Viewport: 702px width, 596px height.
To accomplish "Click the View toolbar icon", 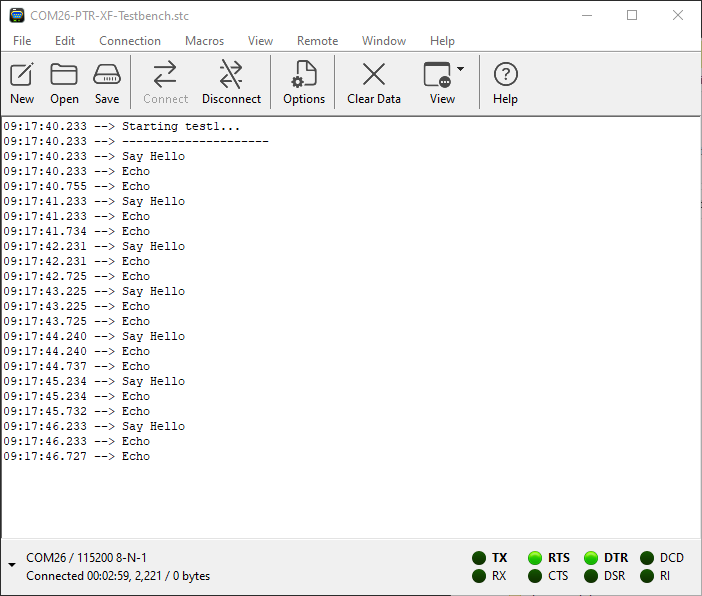I will coord(438,75).
